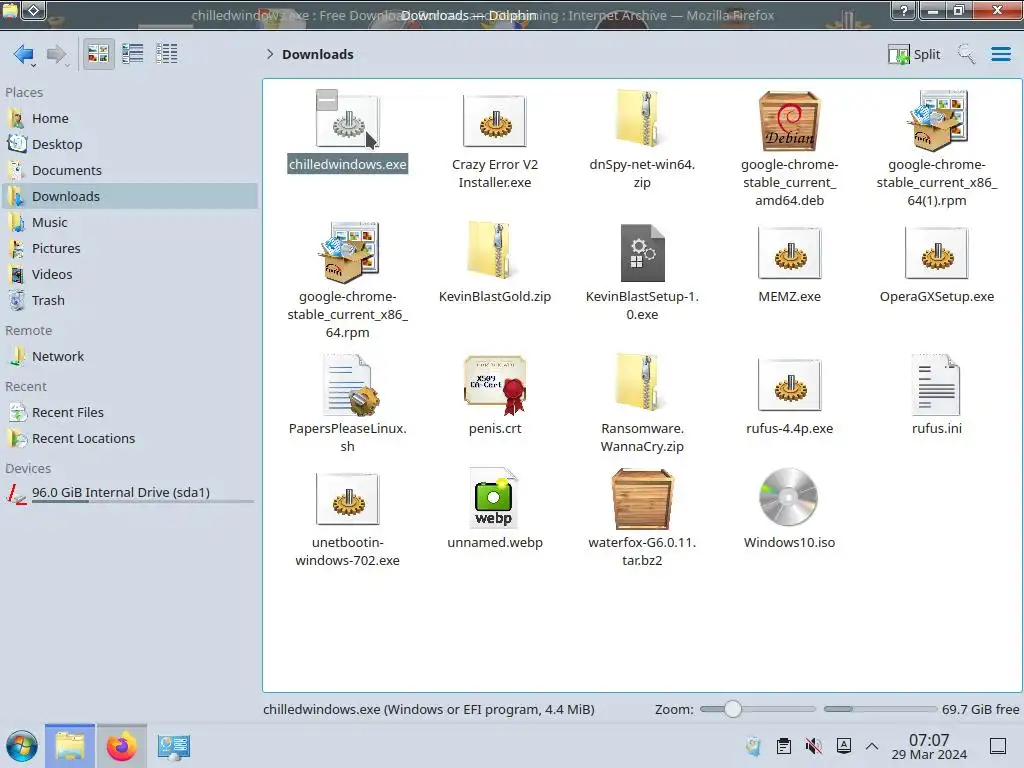The image size is (1024, 768).
Task: Open Recent Files entry
Action: click(129, 413)
